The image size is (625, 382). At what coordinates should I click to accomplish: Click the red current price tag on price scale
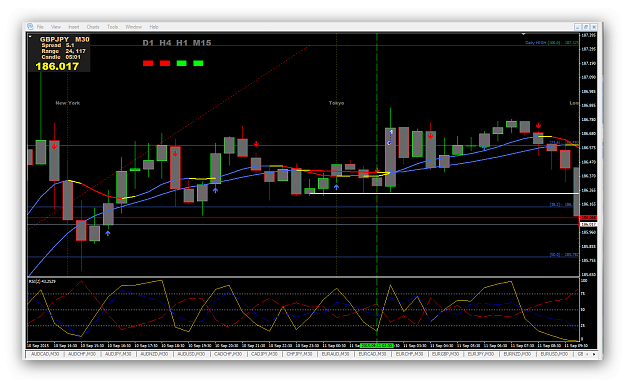[x=588, y=218]
